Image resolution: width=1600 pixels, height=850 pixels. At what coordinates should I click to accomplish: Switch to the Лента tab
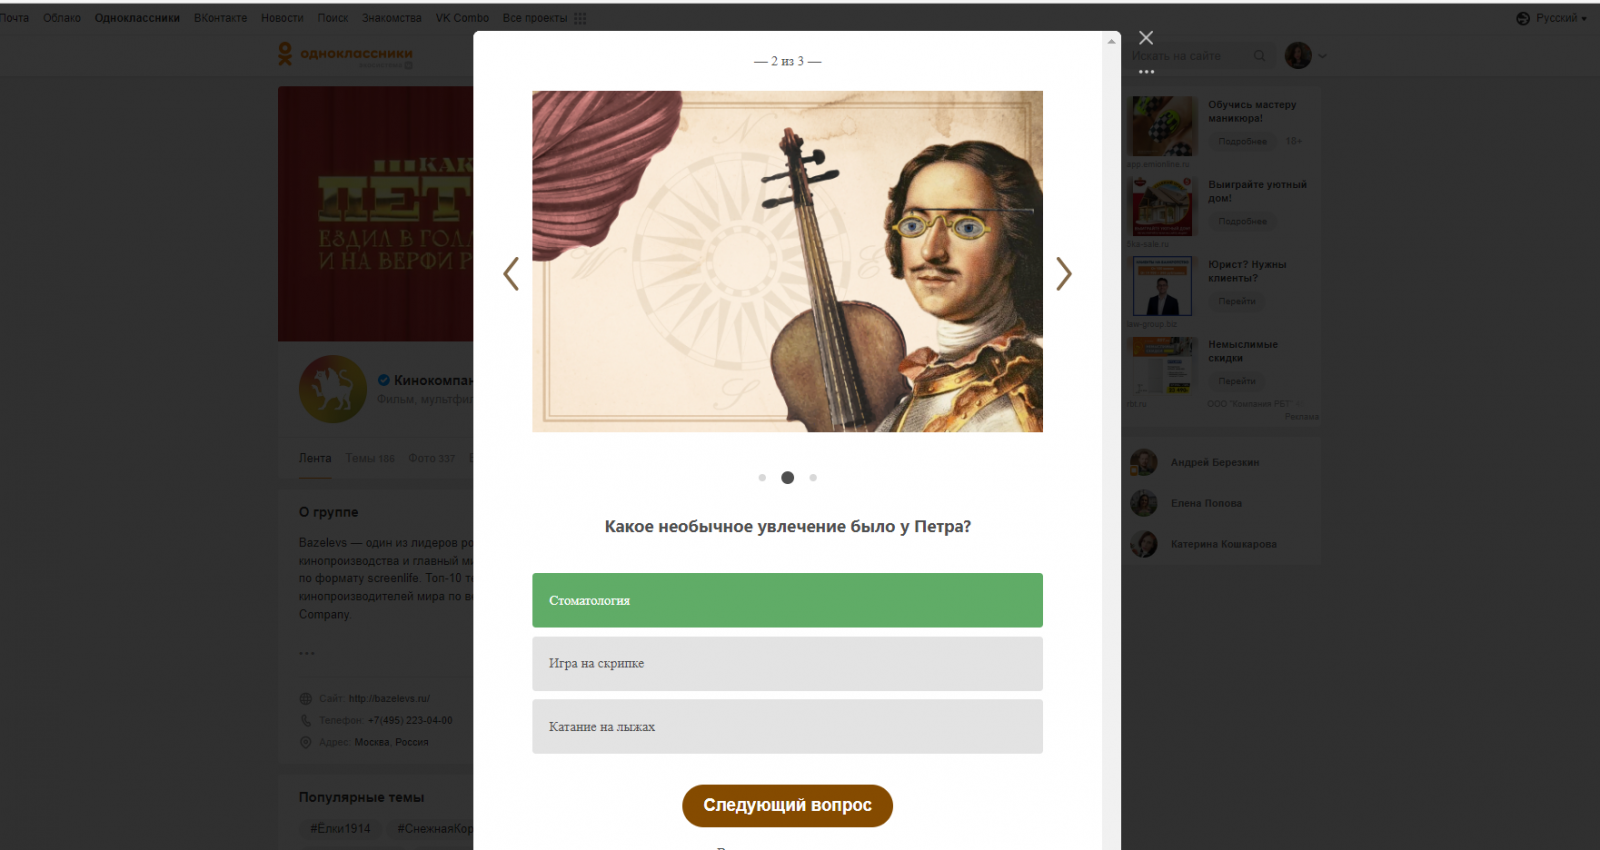coord(315,458)
